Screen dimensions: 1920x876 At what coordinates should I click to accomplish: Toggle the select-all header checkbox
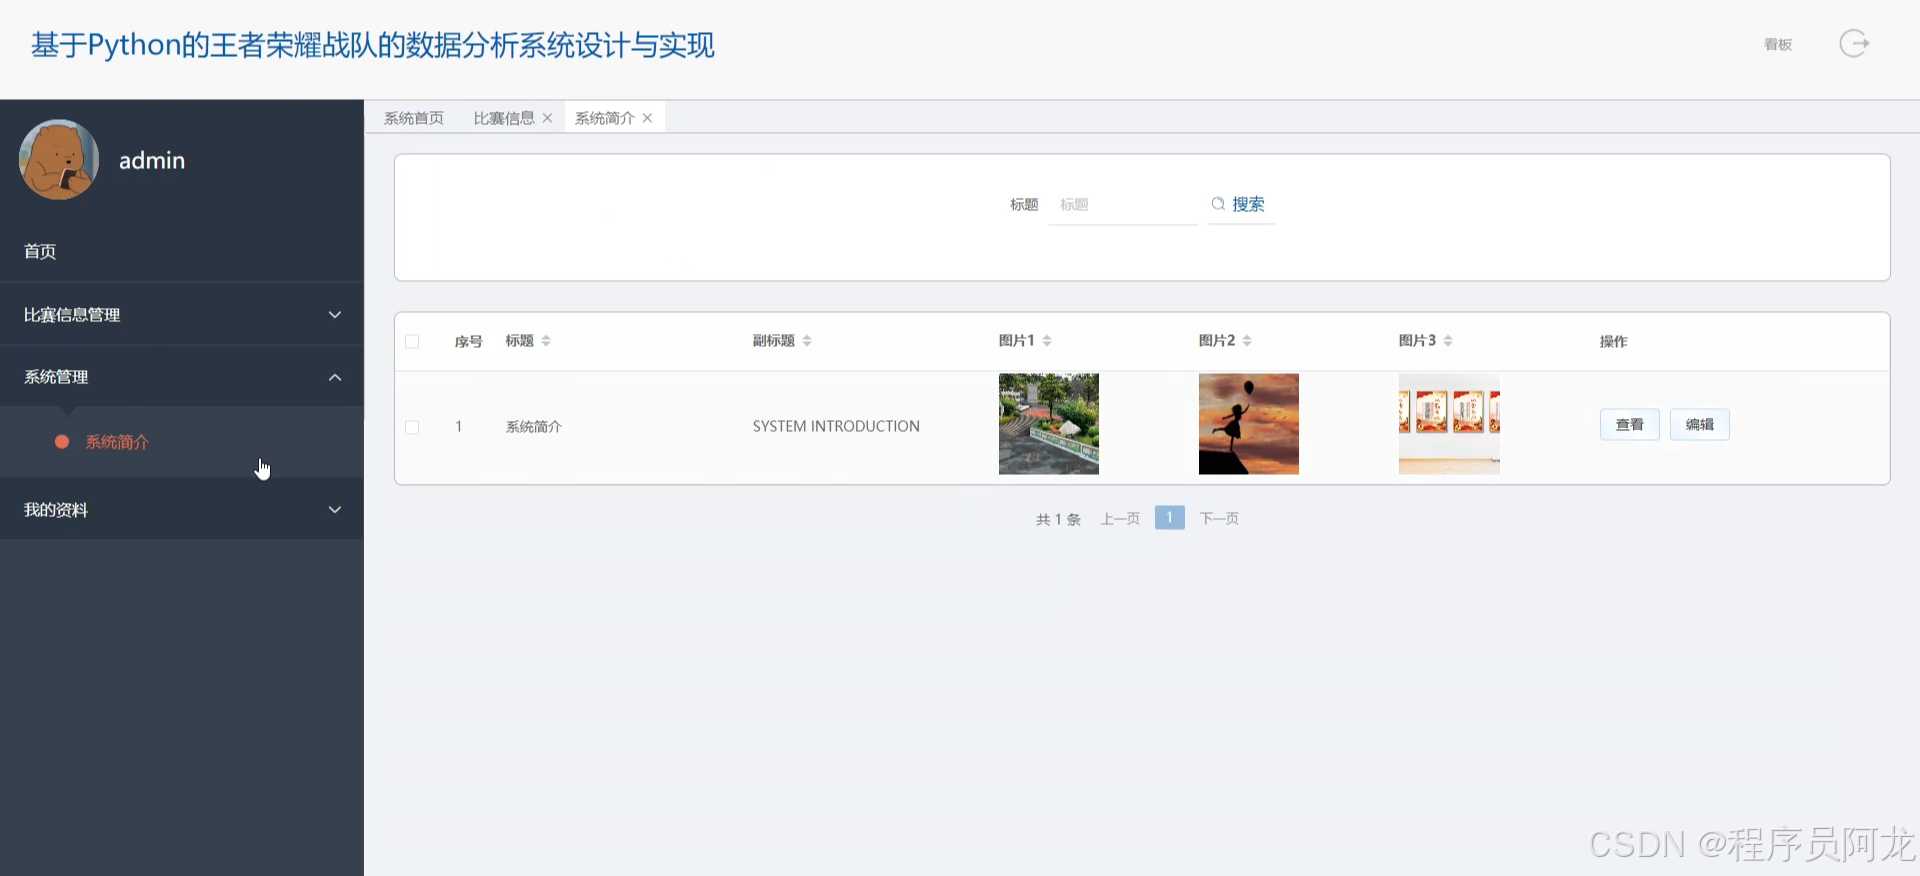tap(412, 342)
